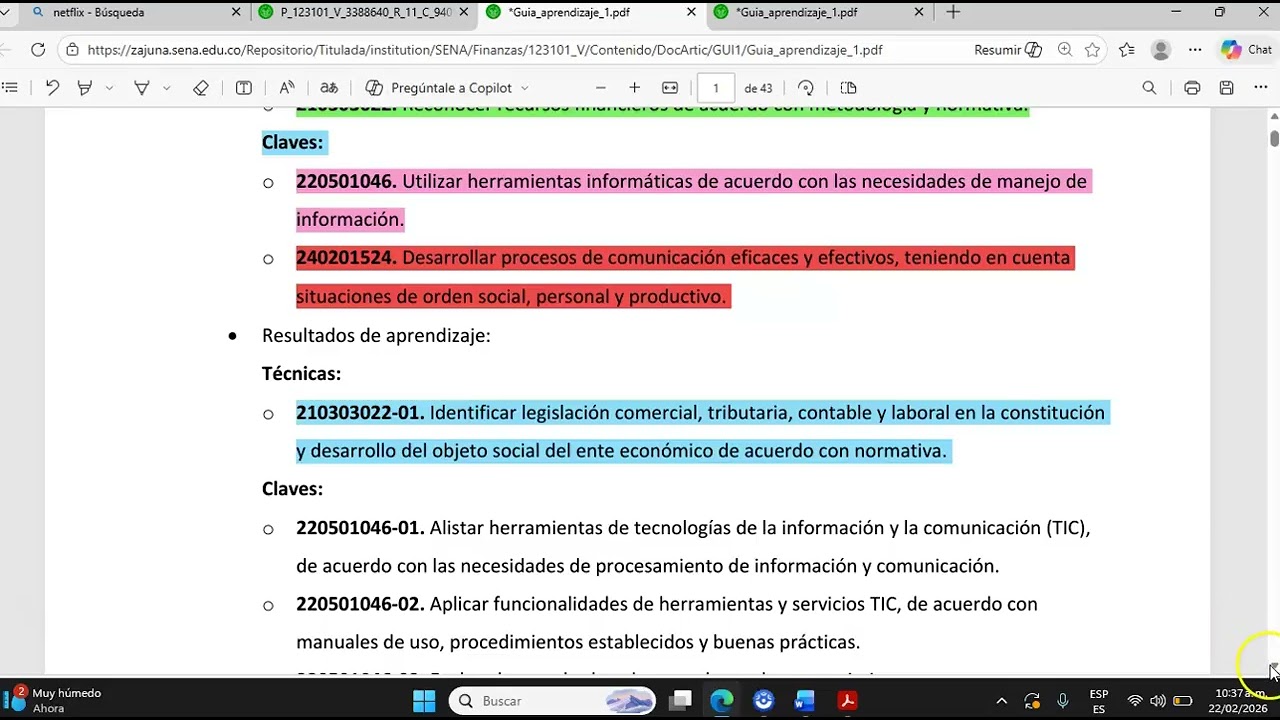Click the Windows taskbar Buscar search box
The height and width of the screenshot is (720, 1280).
[551, 701]
